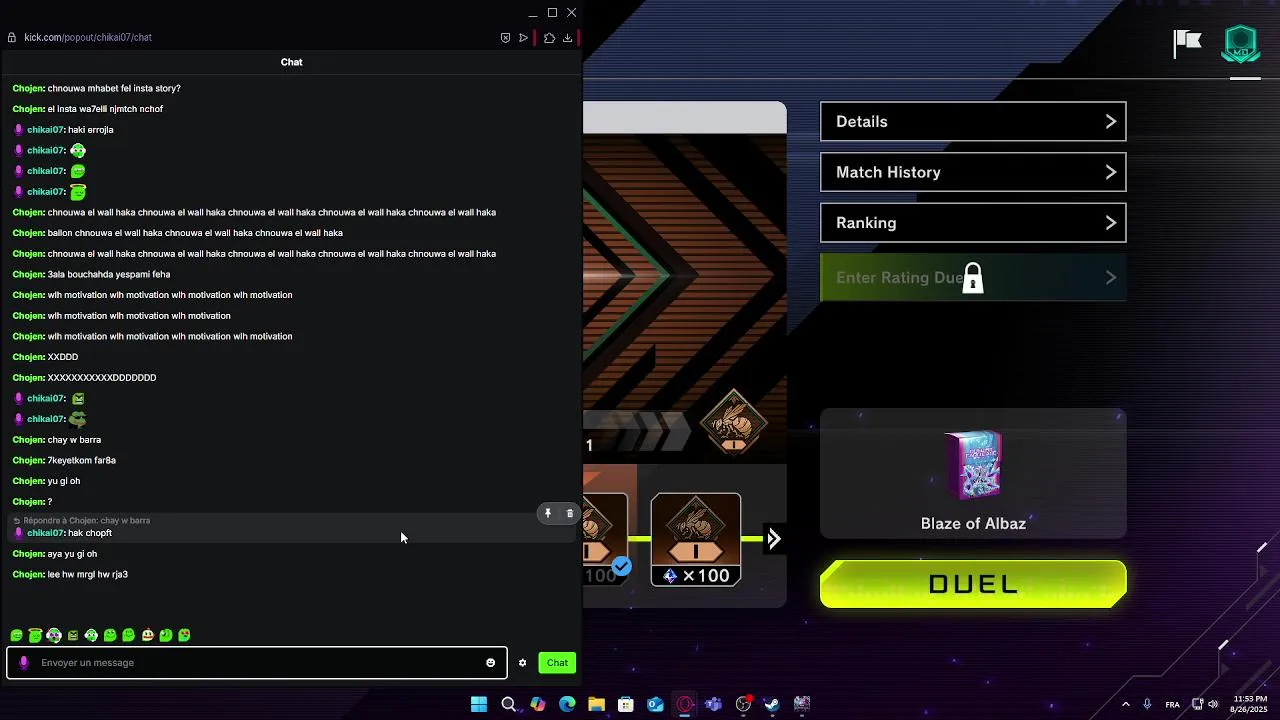Click chikai07 username on 'haki errojla' message

(45, 130)
